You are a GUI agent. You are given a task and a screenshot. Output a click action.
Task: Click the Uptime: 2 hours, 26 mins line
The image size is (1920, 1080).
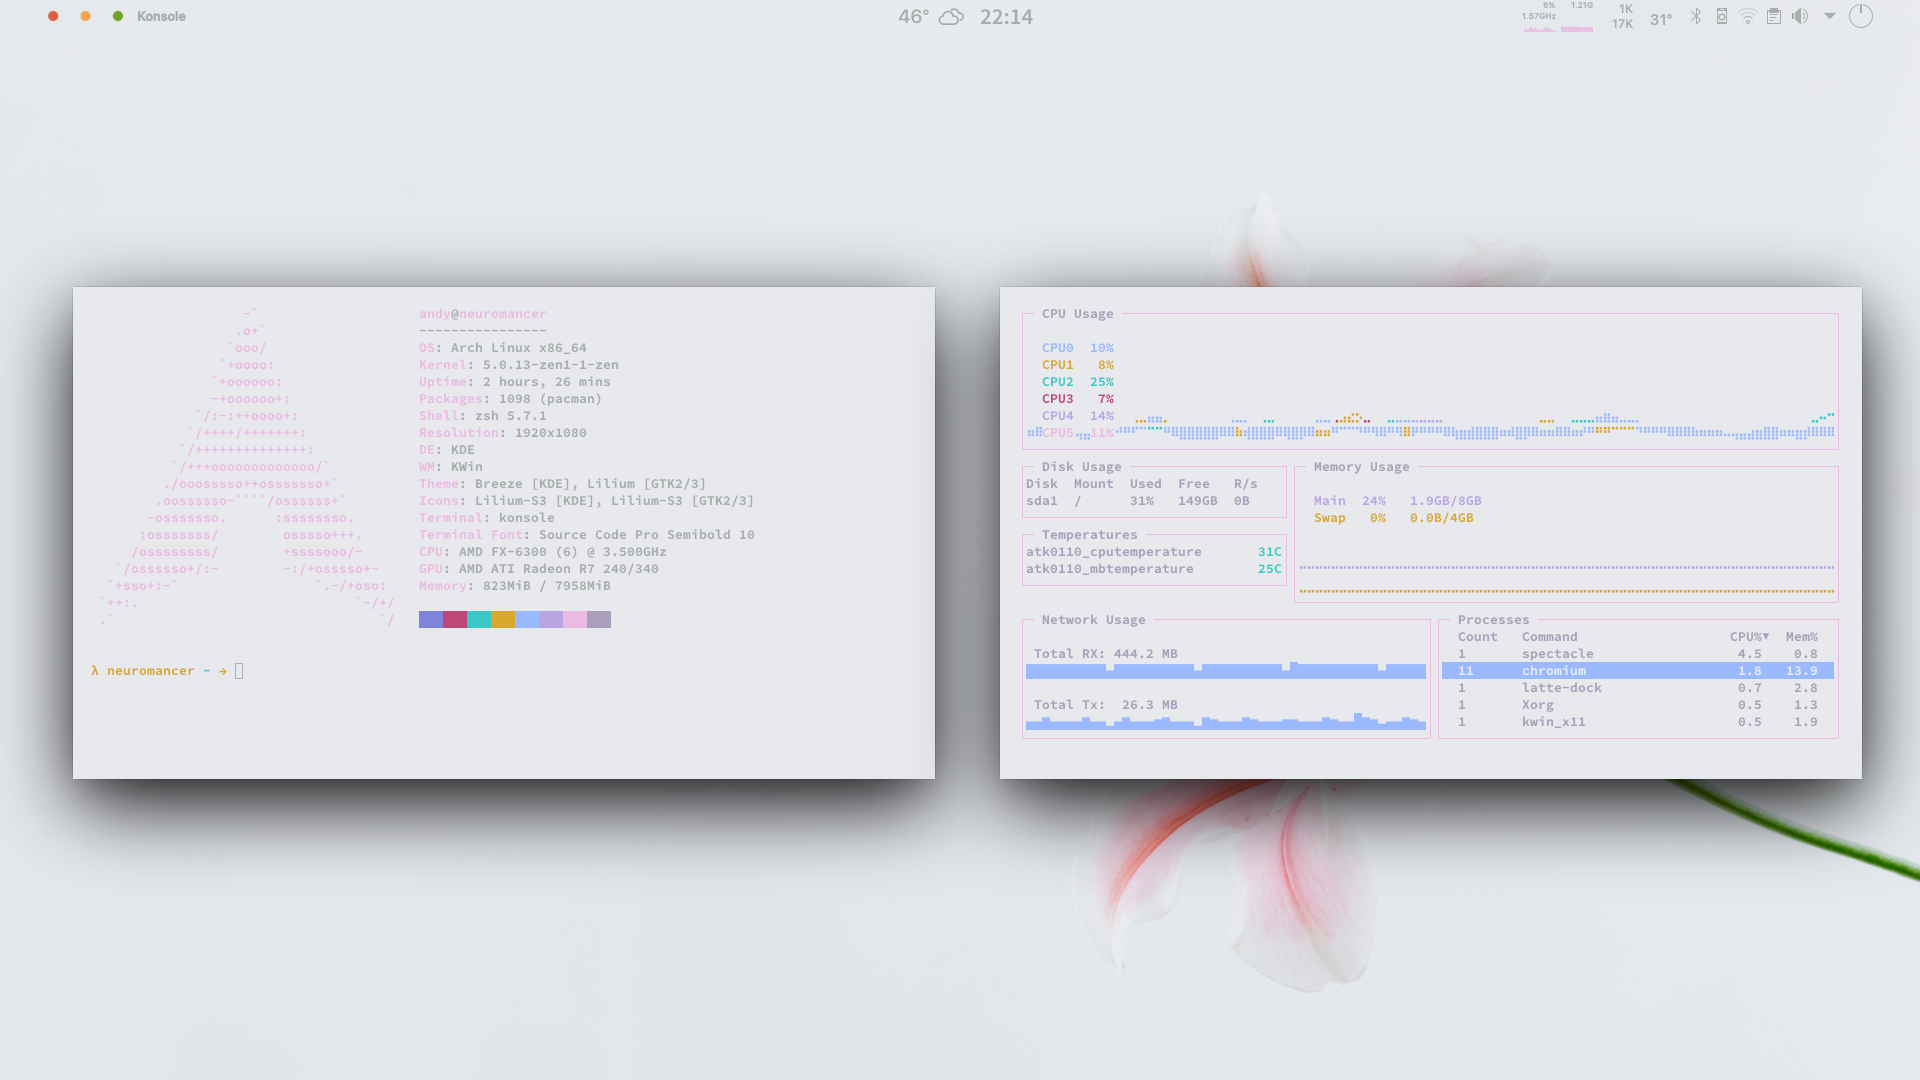(x=515, y=382)
